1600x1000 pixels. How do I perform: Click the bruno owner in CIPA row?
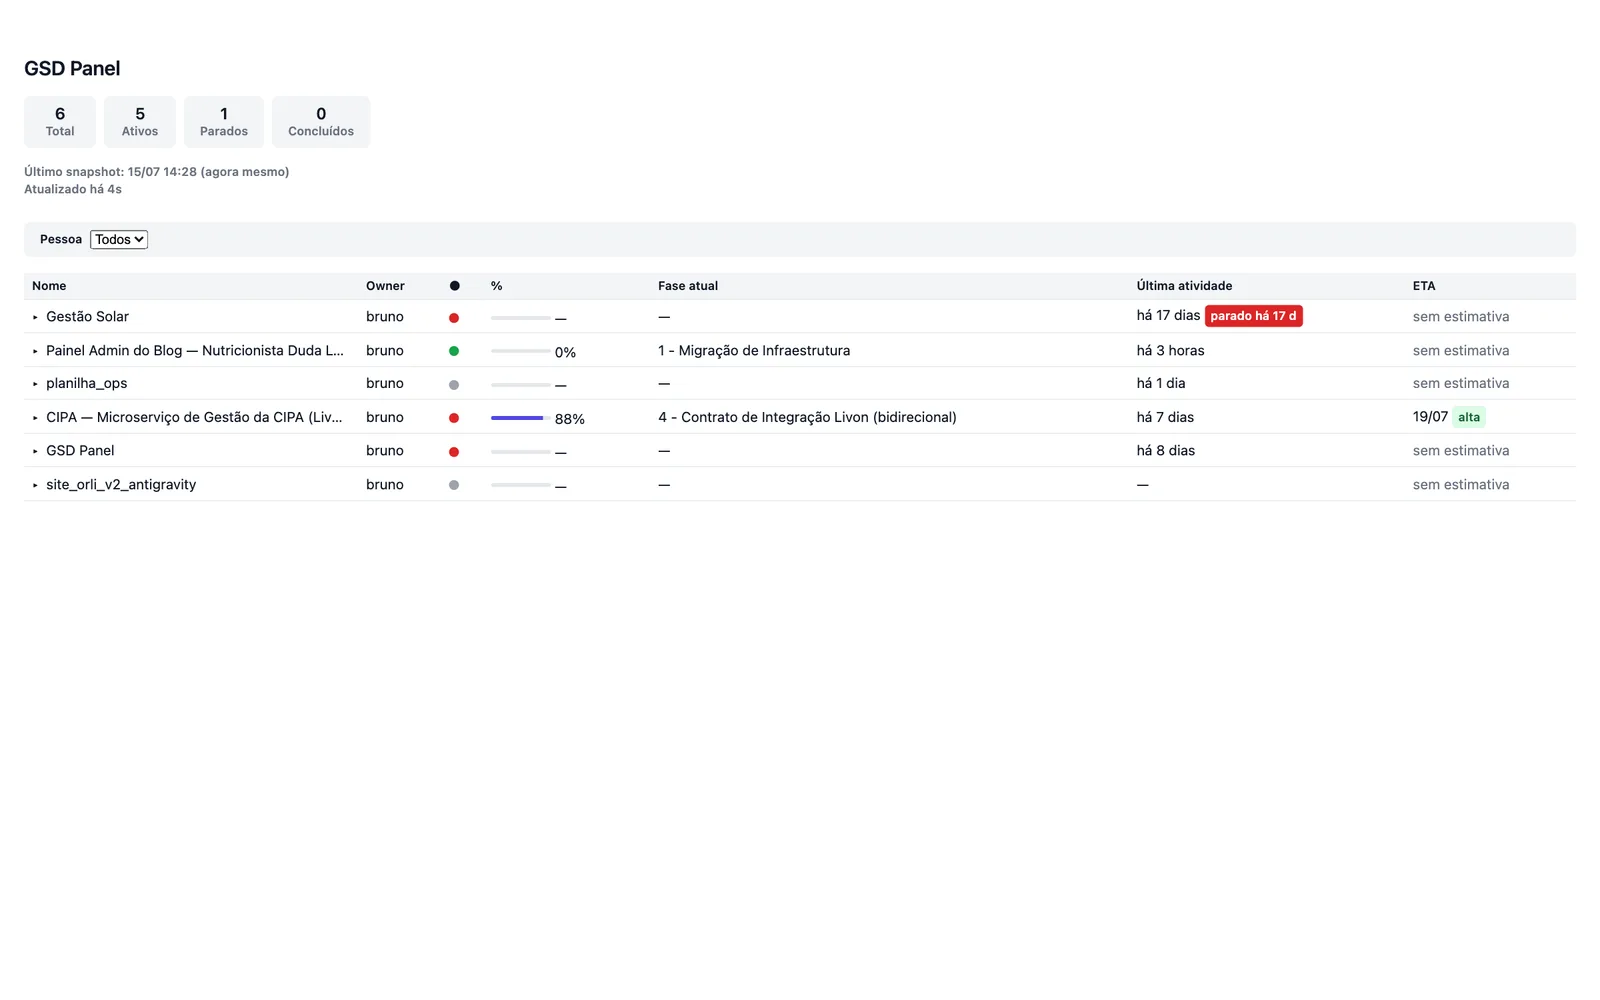(x=385, y=418)
